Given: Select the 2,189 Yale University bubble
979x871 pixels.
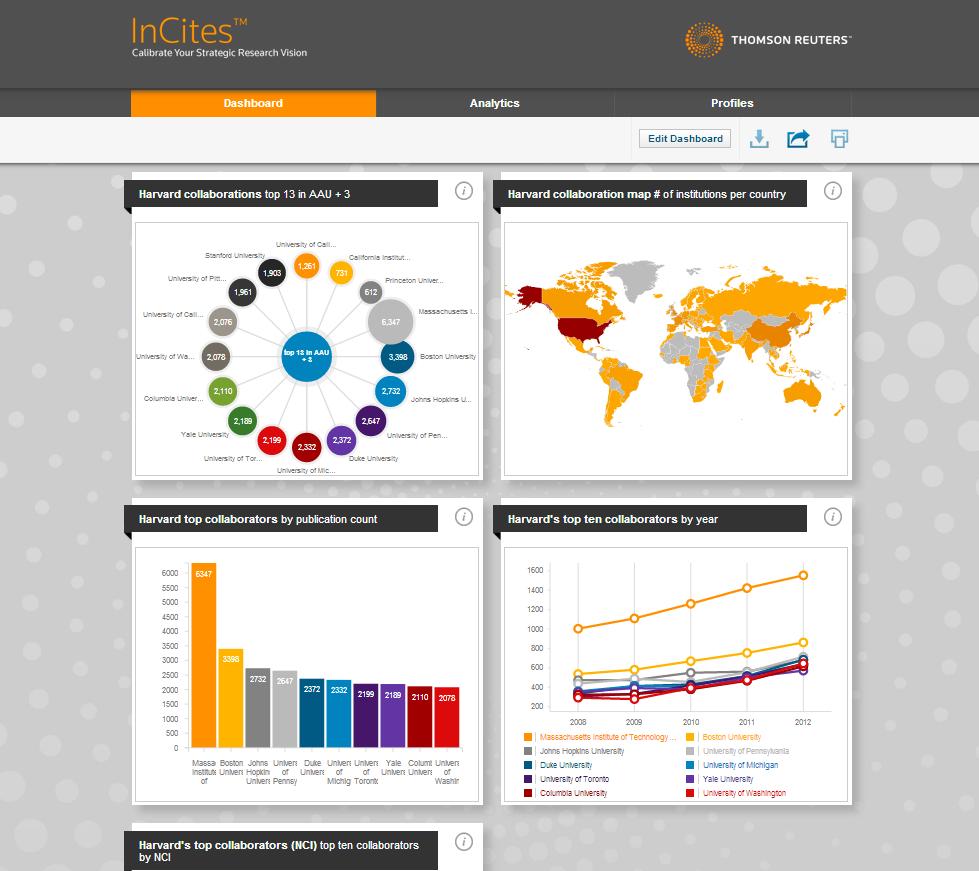Looking at the screenshot, I should (242, 421).
